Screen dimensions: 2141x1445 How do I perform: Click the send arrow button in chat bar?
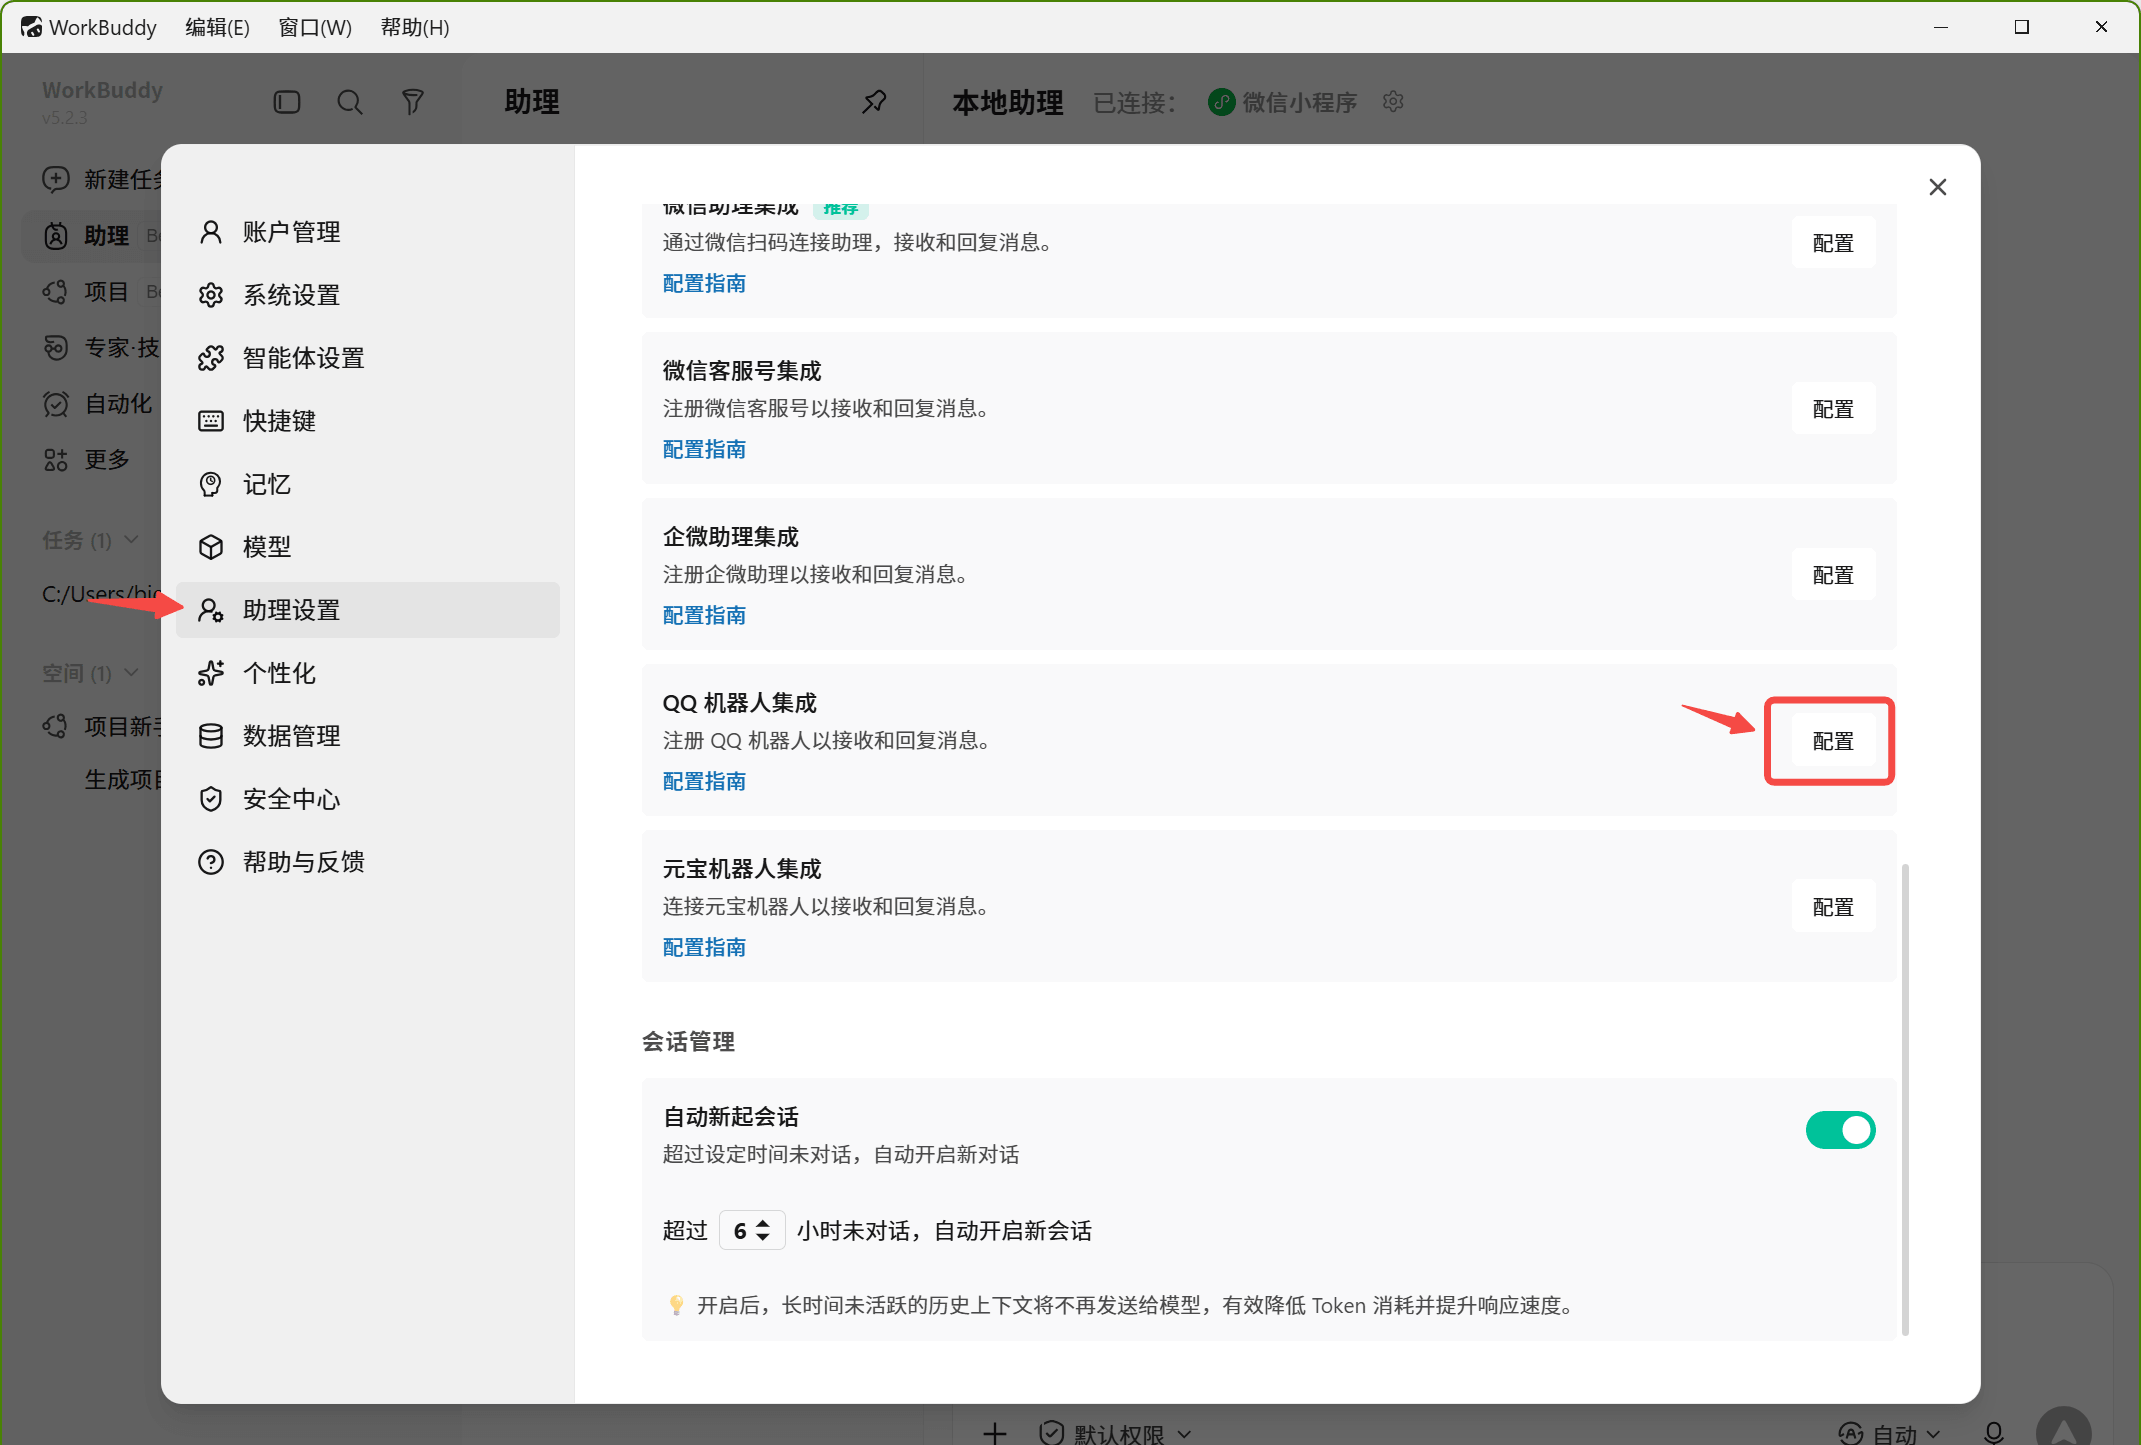click(2063, 1428)
